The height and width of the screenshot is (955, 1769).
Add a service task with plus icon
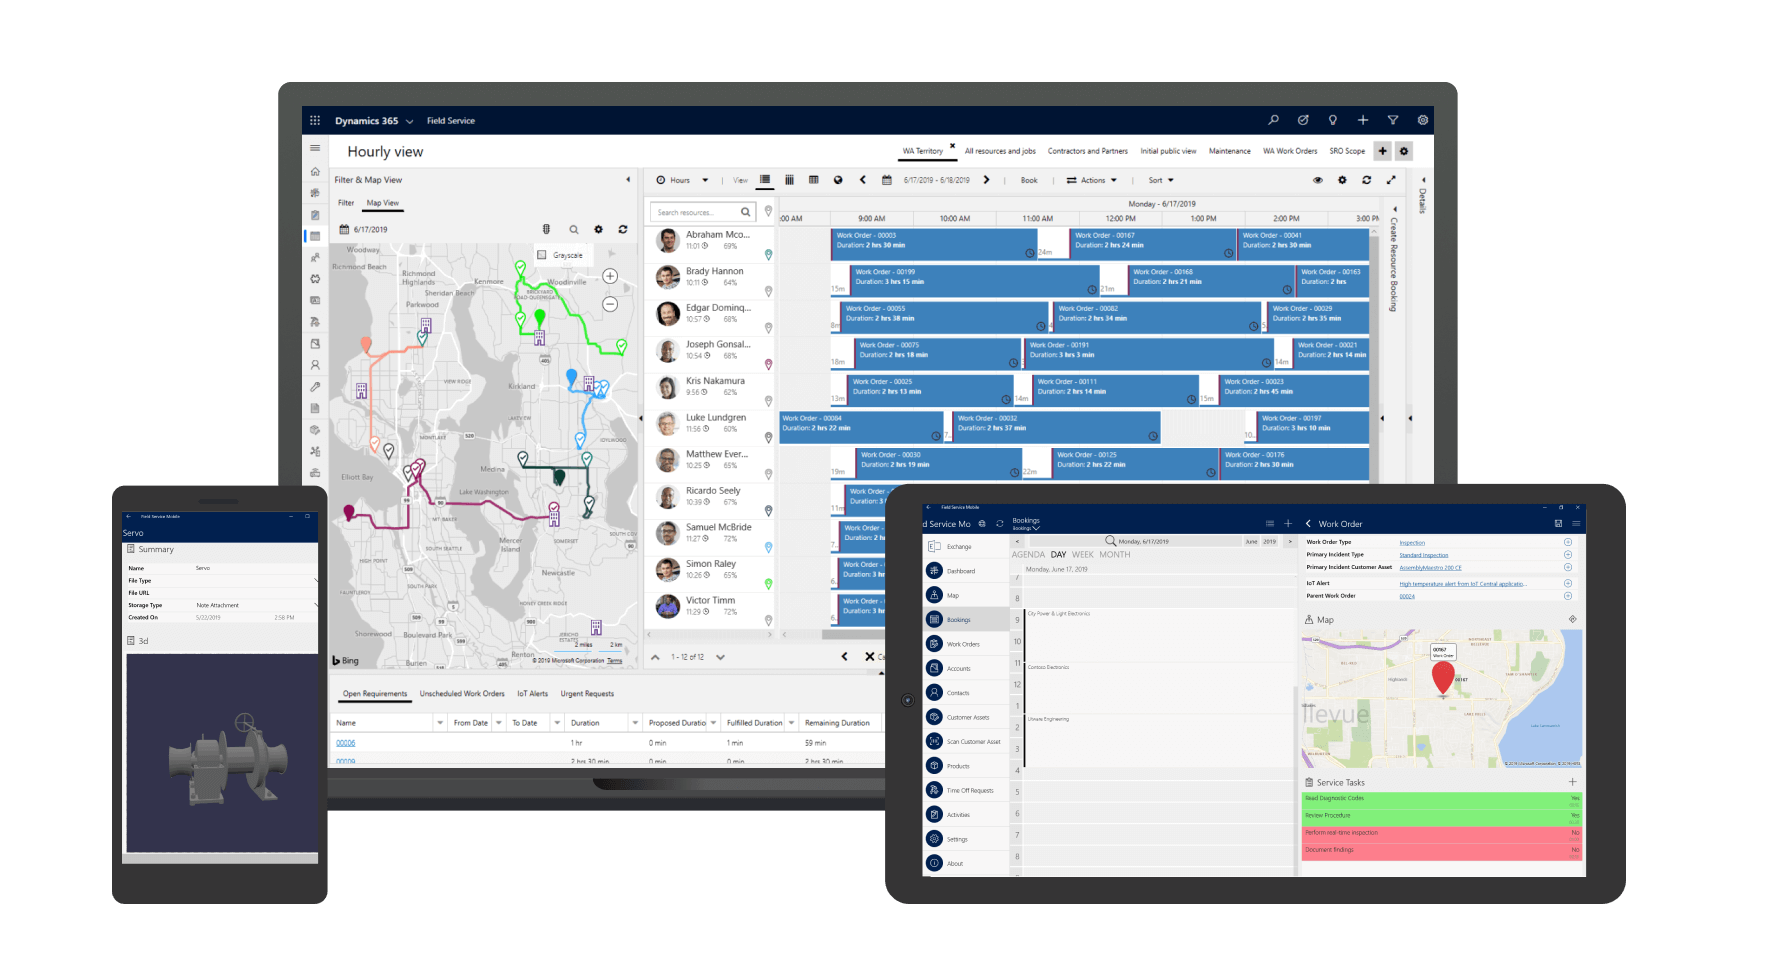[1572, 782]
